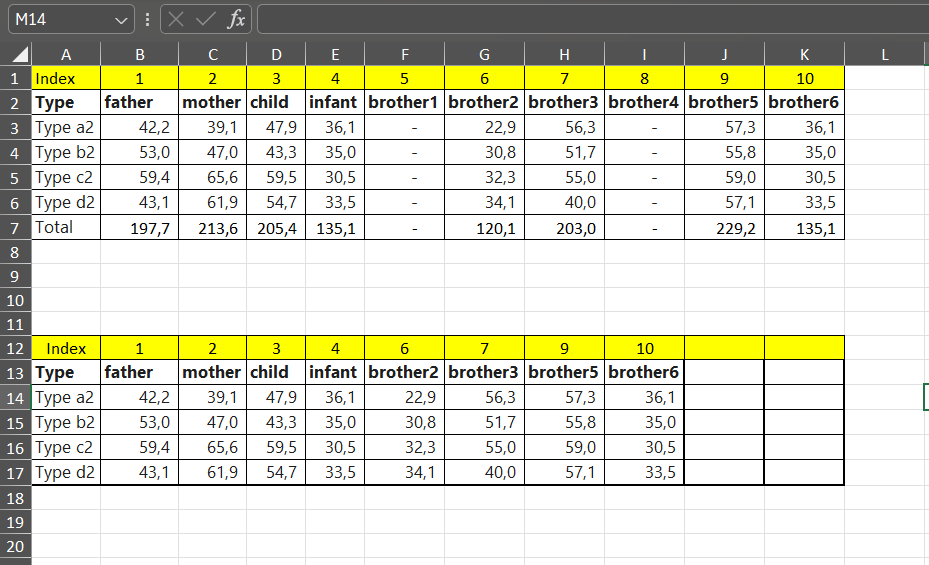The image size is (929, 565).
Task: Select row 12 header
Action: tap(15, 348)
